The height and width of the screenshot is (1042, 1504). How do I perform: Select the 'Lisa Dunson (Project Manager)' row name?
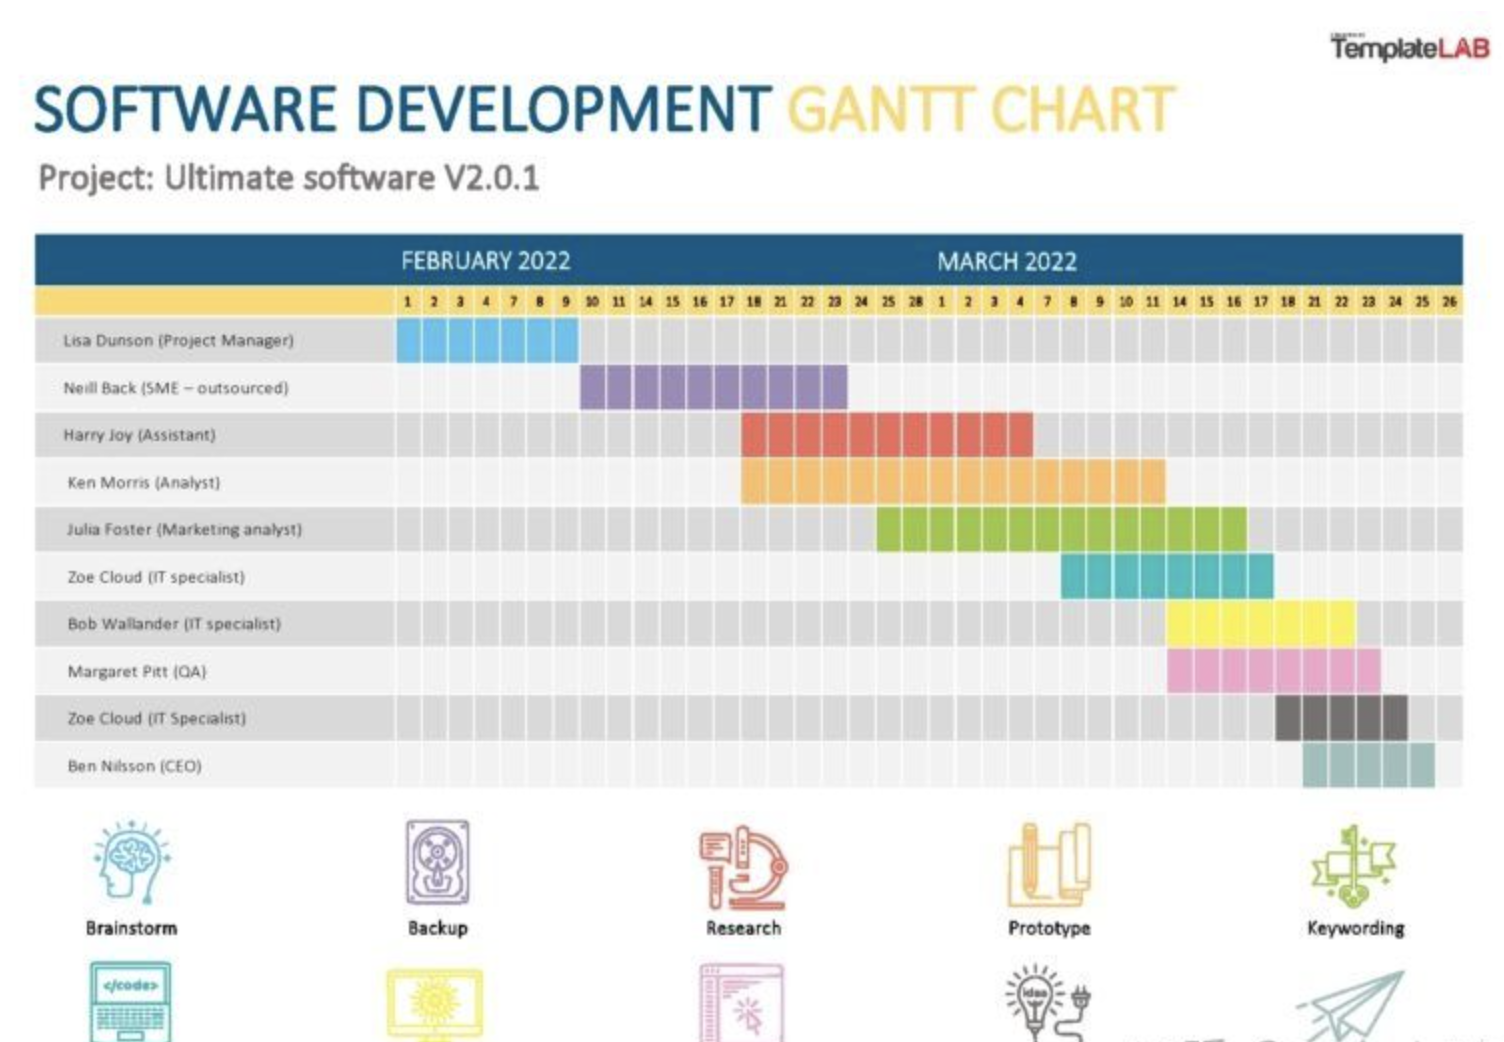178,340
